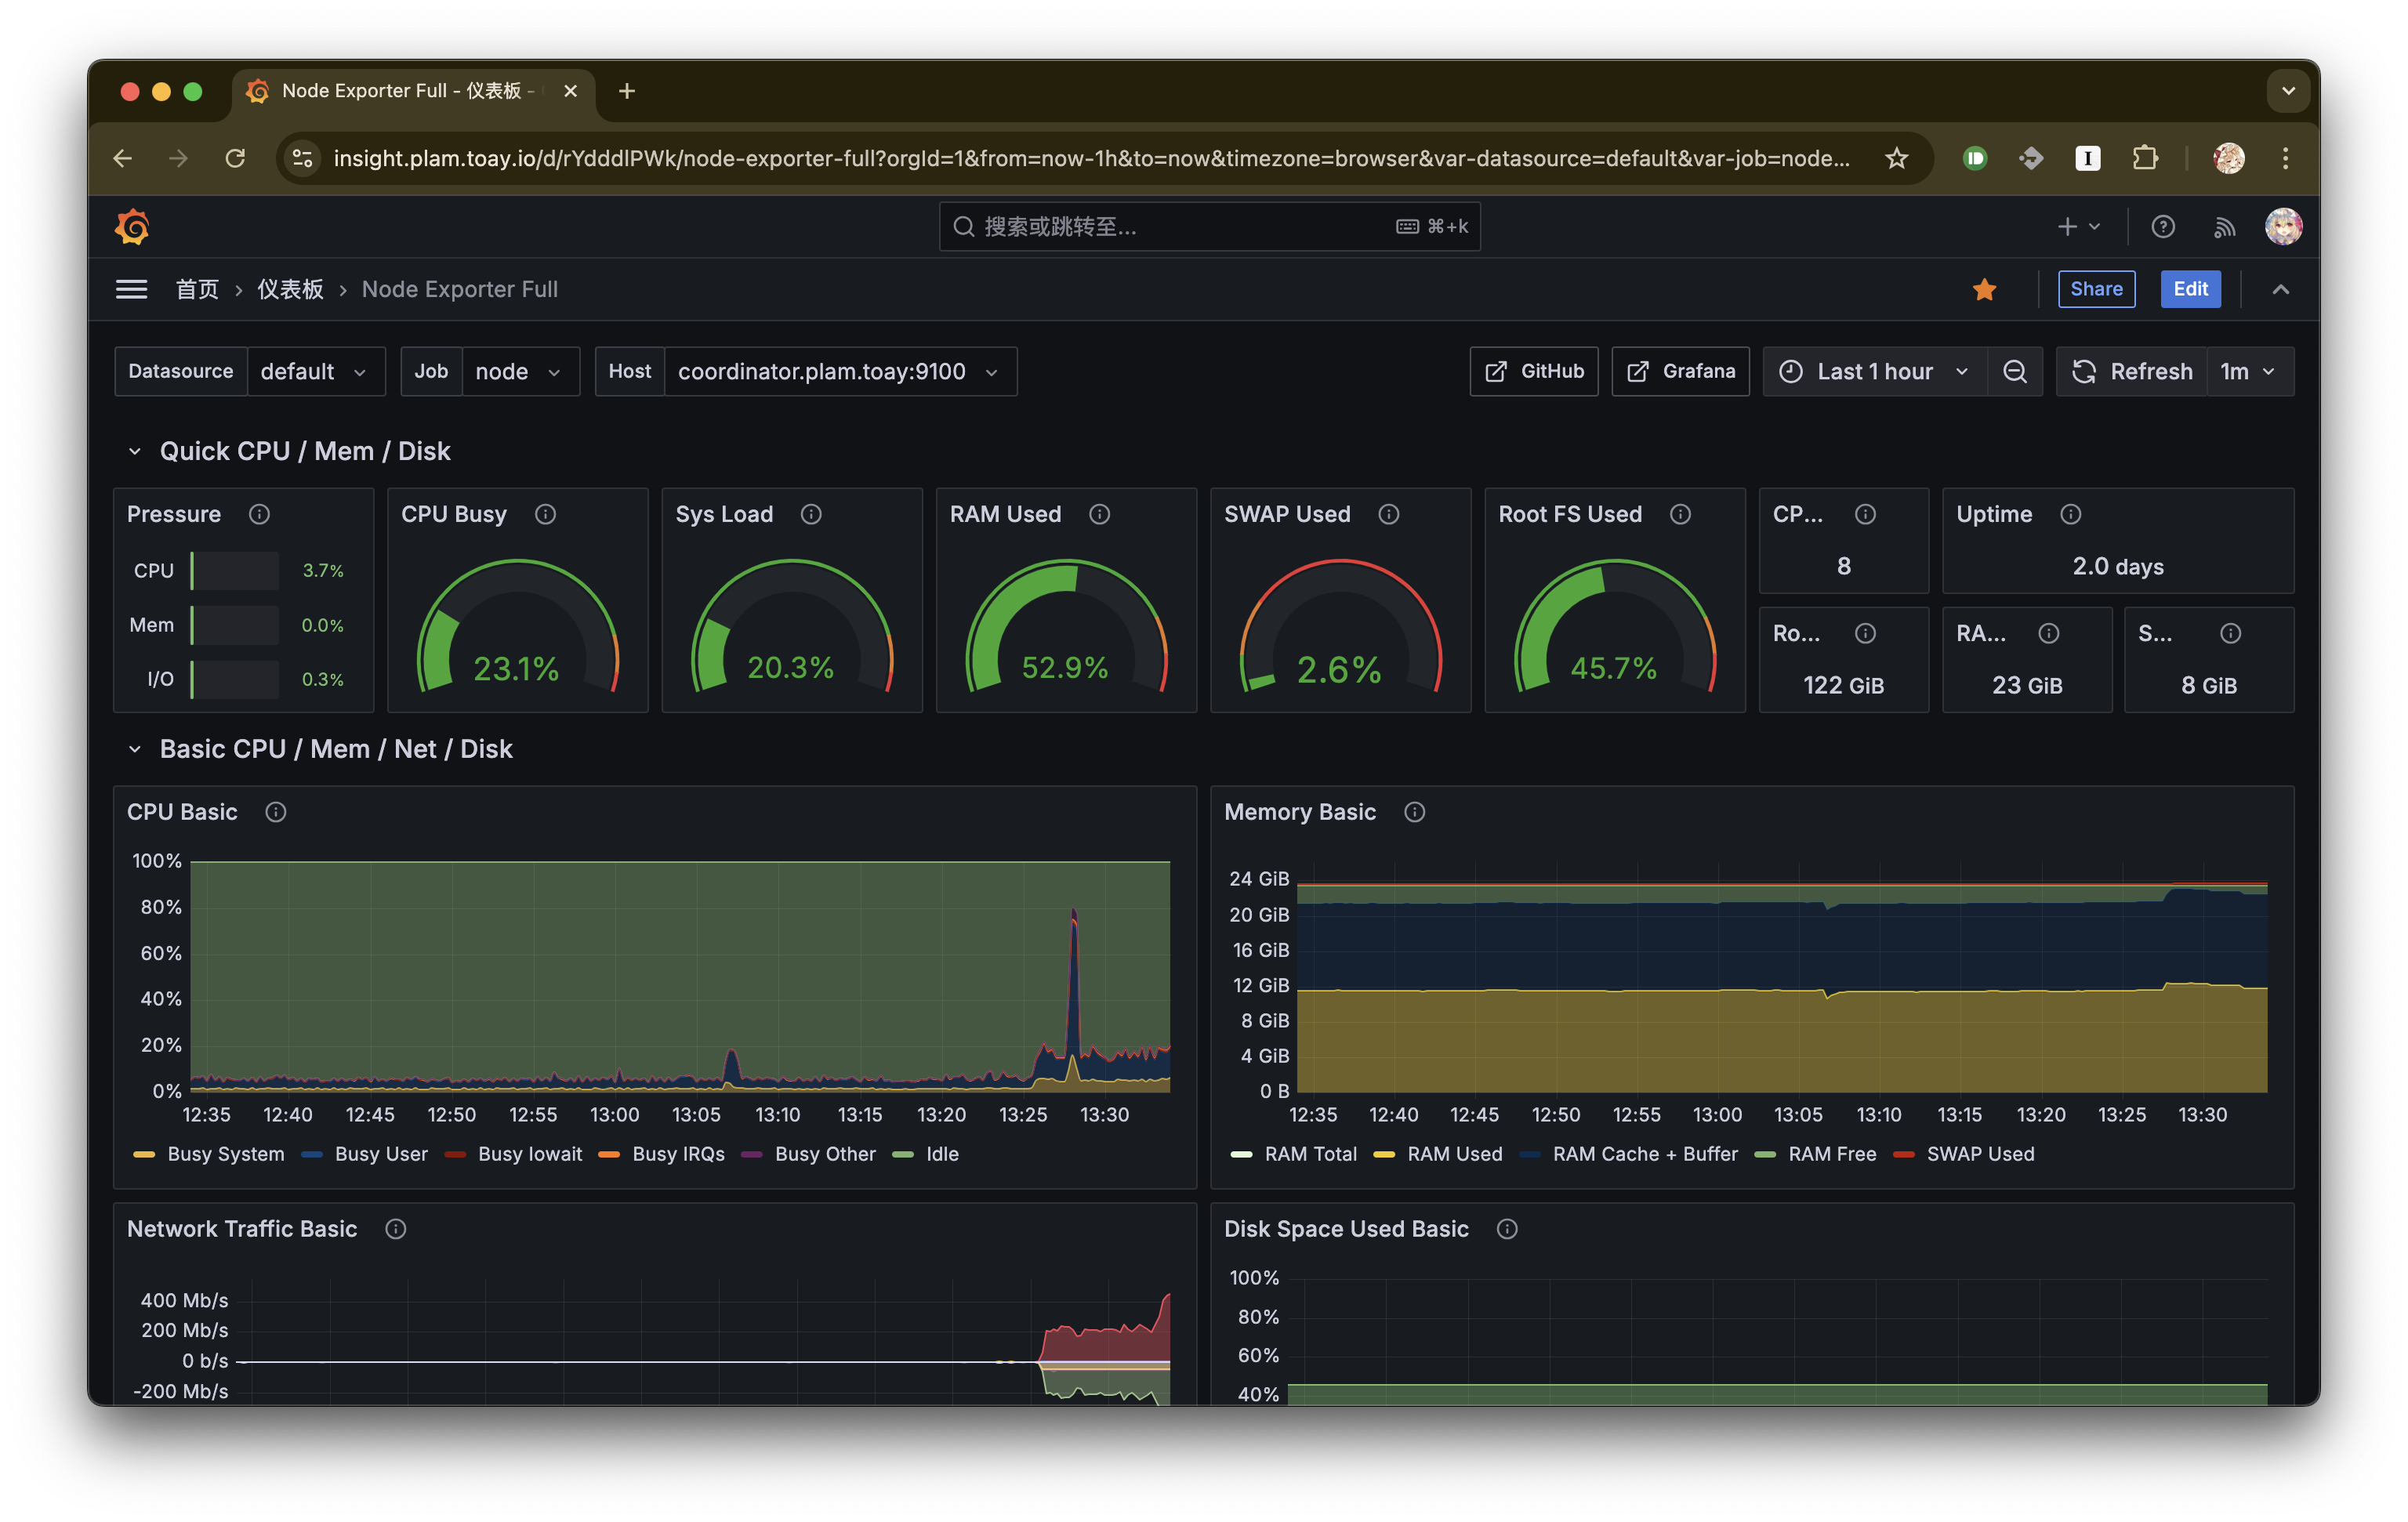Click the Grafana logo home icon
This screenshot has width=2408, height=1522.
click(x=132, y=227)
